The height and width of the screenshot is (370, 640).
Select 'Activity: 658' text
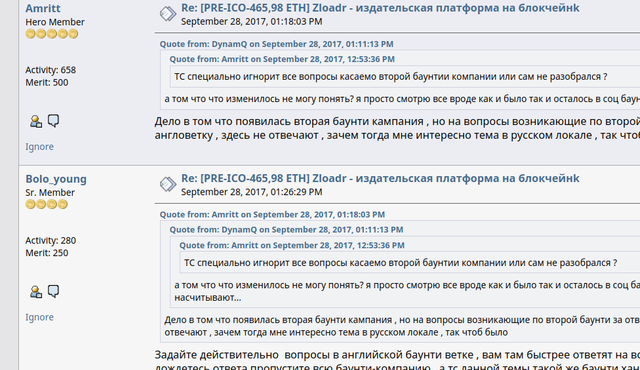[51, 70]
